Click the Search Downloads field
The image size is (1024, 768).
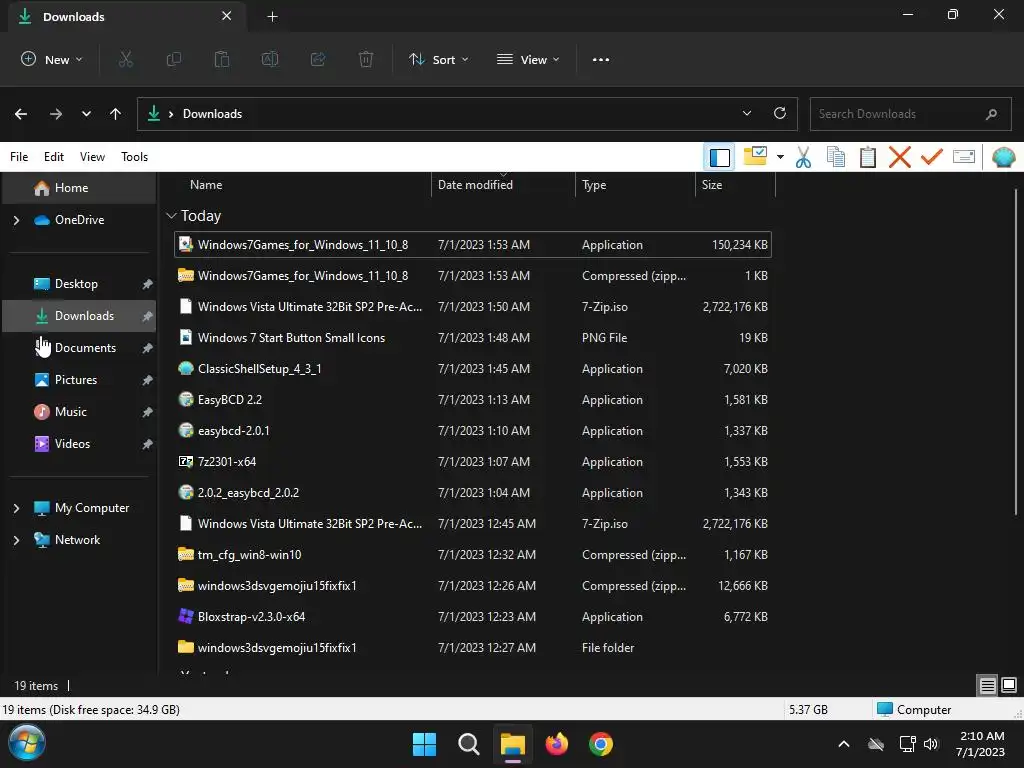click(x=910, y=114)
